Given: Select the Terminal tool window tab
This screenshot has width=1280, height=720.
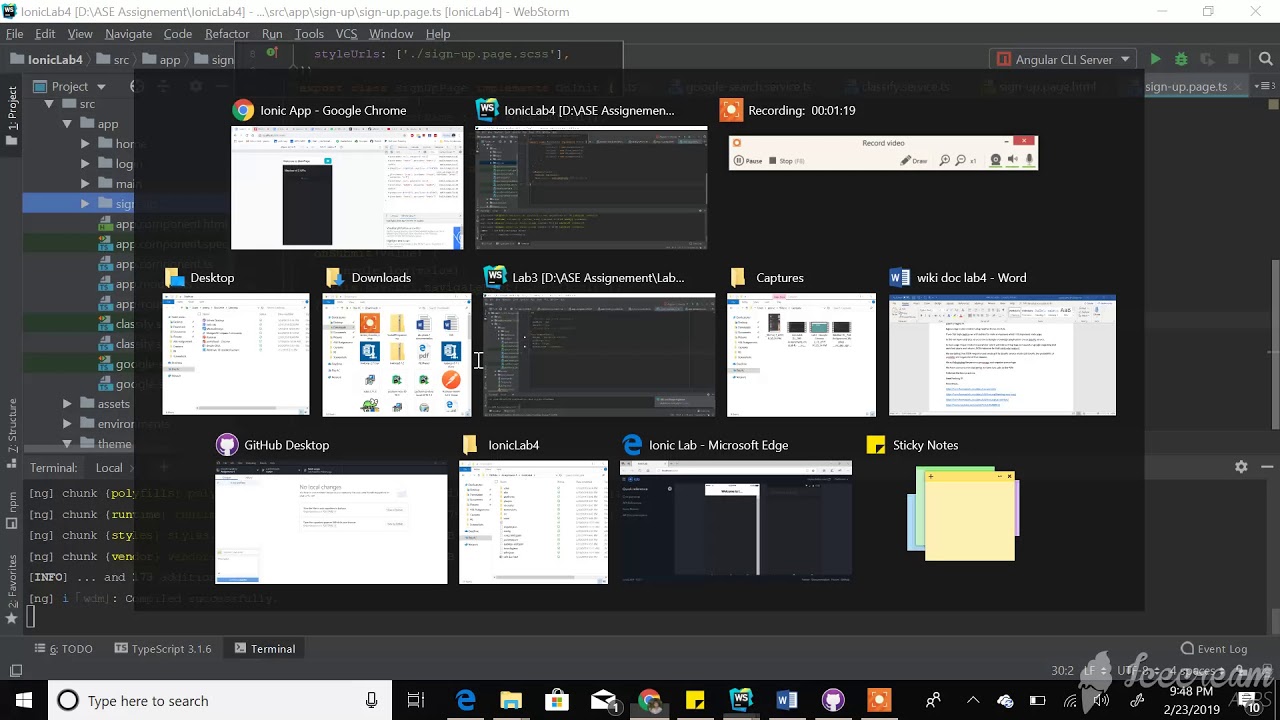Looking at the screenshot, I should click(264, 649).
